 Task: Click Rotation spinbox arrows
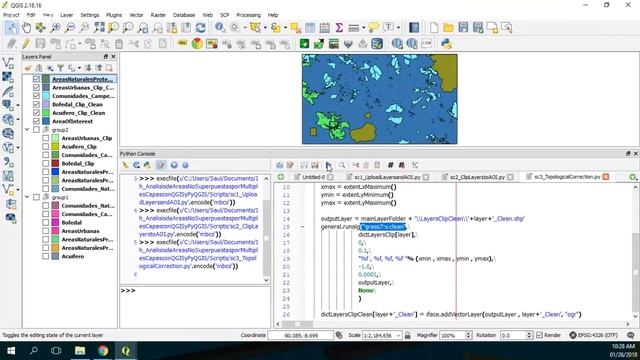point(529,335)
